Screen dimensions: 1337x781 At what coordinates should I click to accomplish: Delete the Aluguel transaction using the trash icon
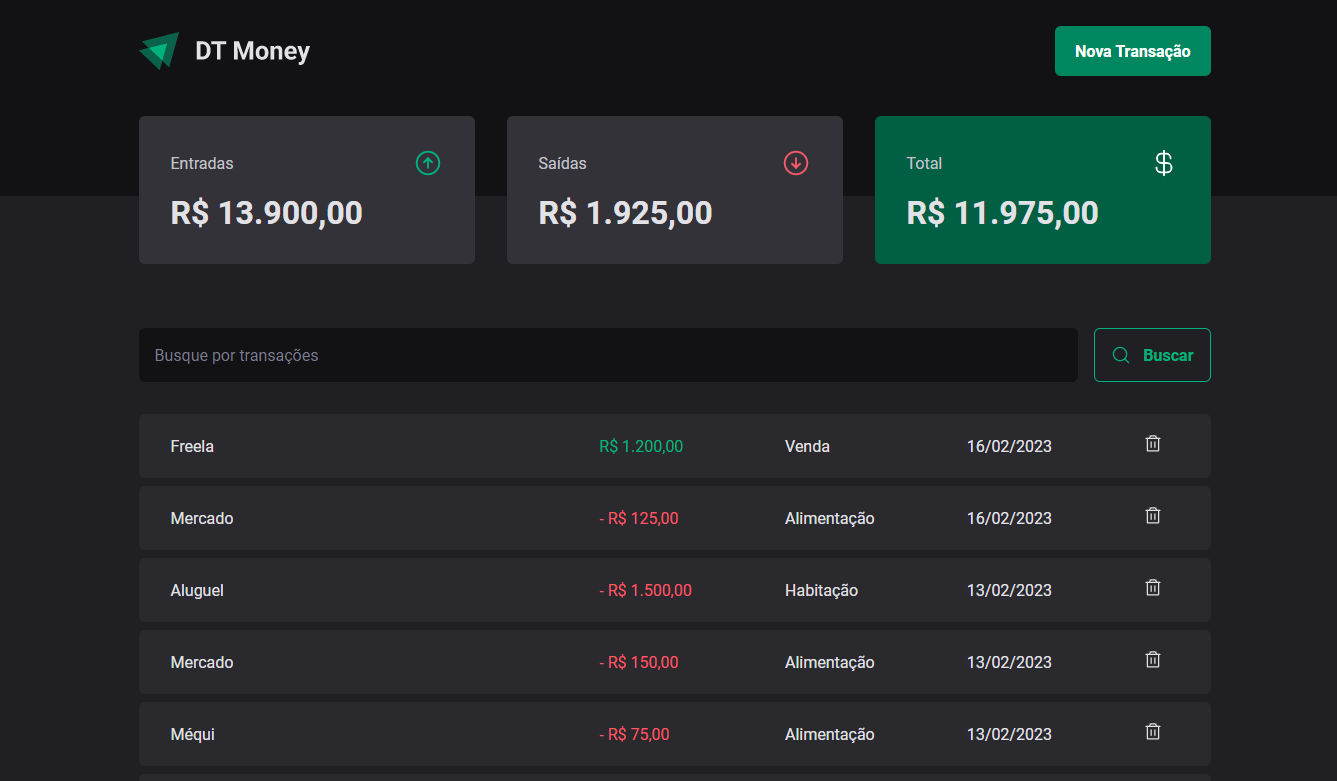pyautogui.click(x=1152, y=587)
